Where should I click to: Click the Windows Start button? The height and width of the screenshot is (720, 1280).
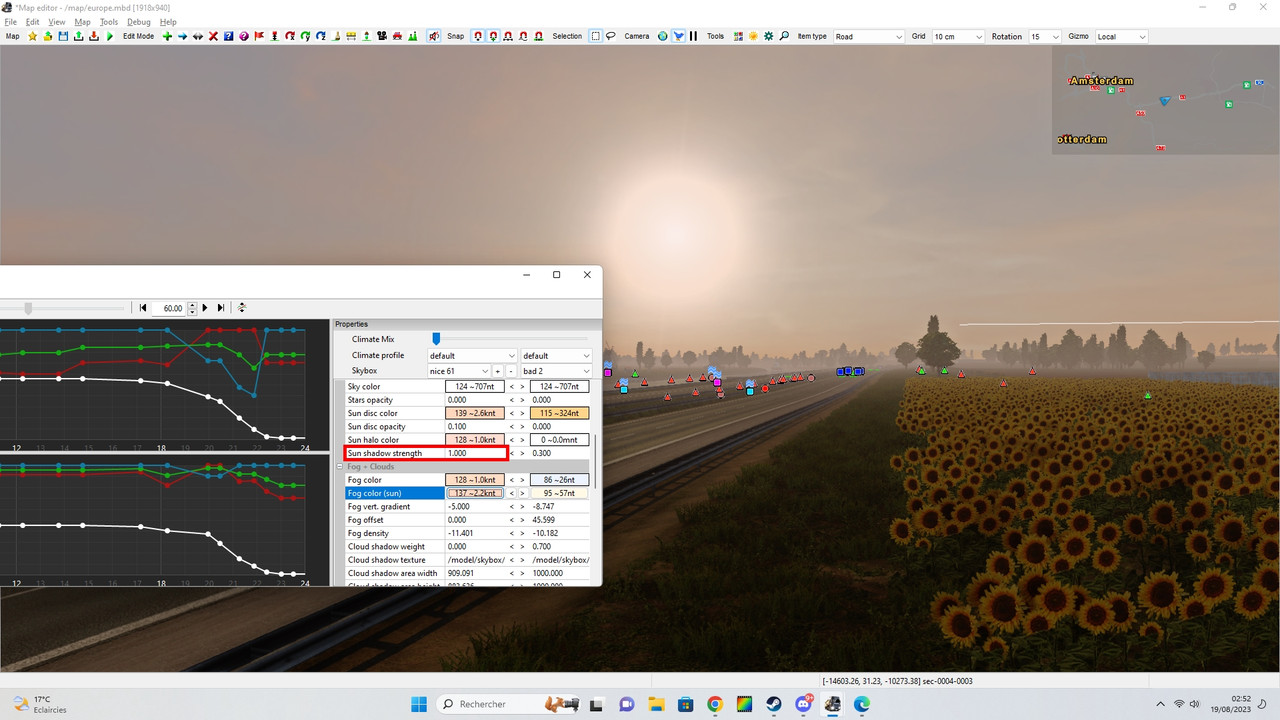pos(418,704)
